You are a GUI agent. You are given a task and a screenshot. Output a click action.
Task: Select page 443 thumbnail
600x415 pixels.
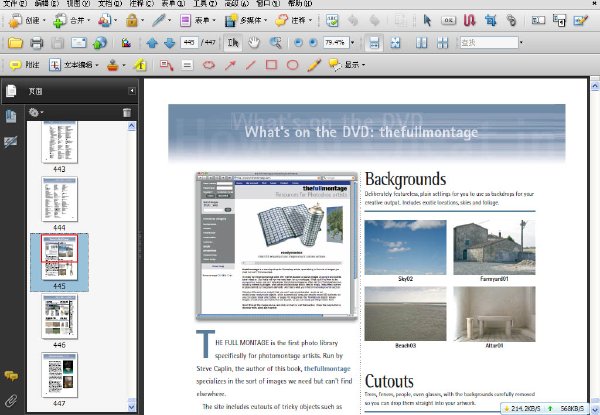(59, 143)
